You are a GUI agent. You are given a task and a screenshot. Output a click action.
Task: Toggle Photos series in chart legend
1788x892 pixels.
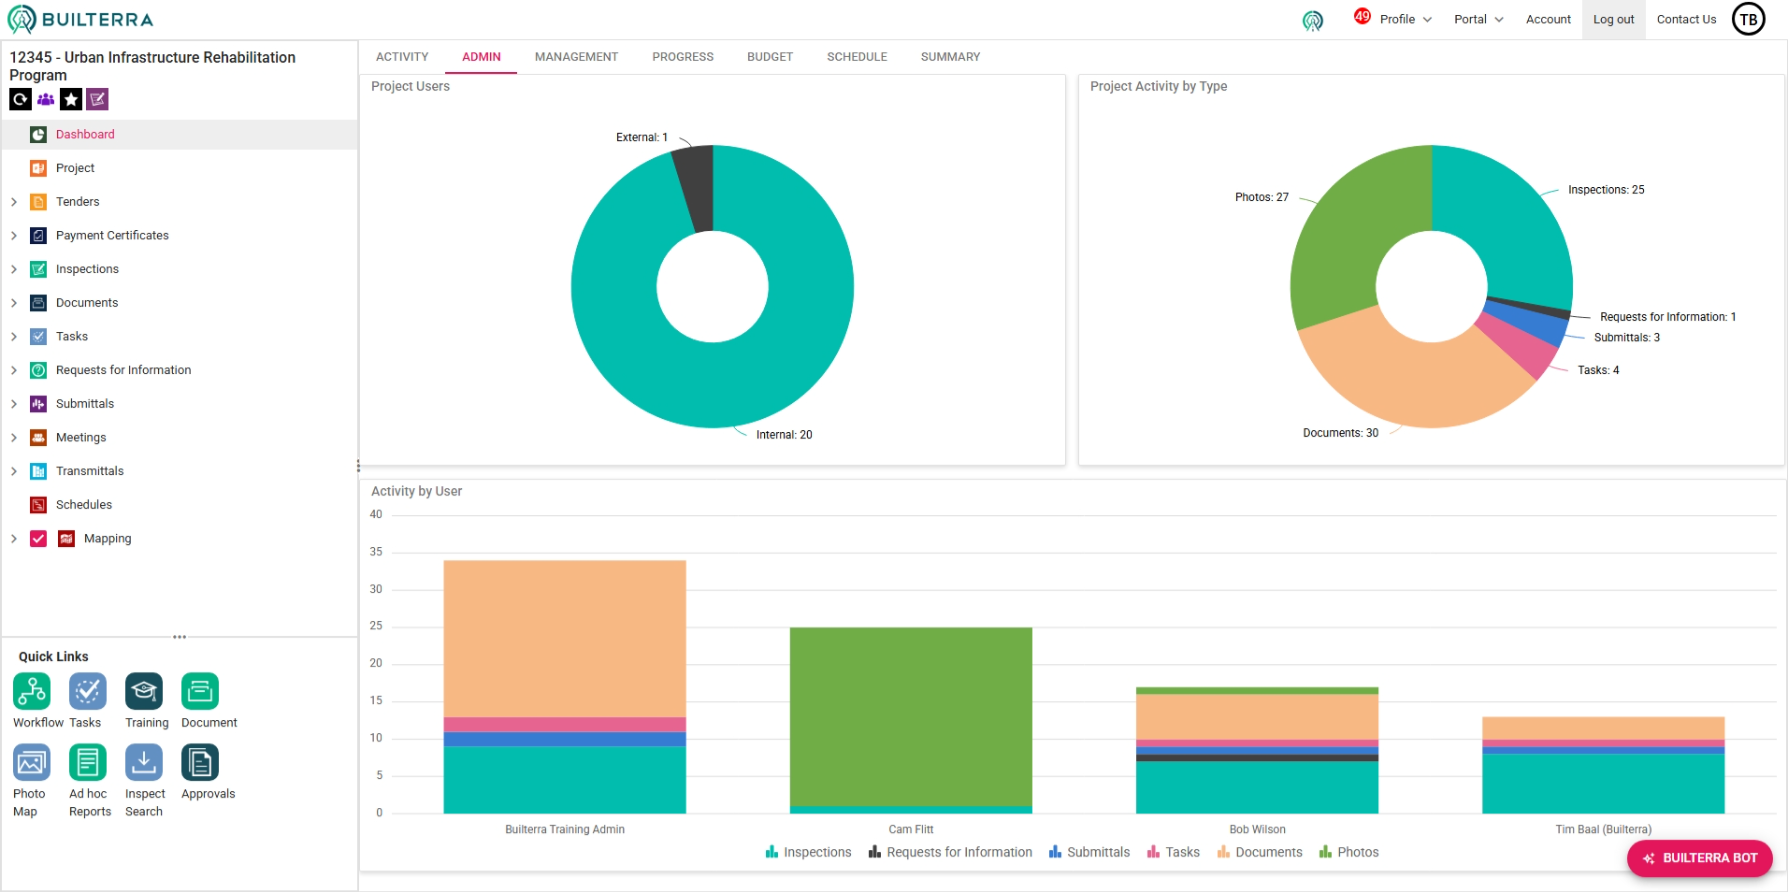(1348, 852)
